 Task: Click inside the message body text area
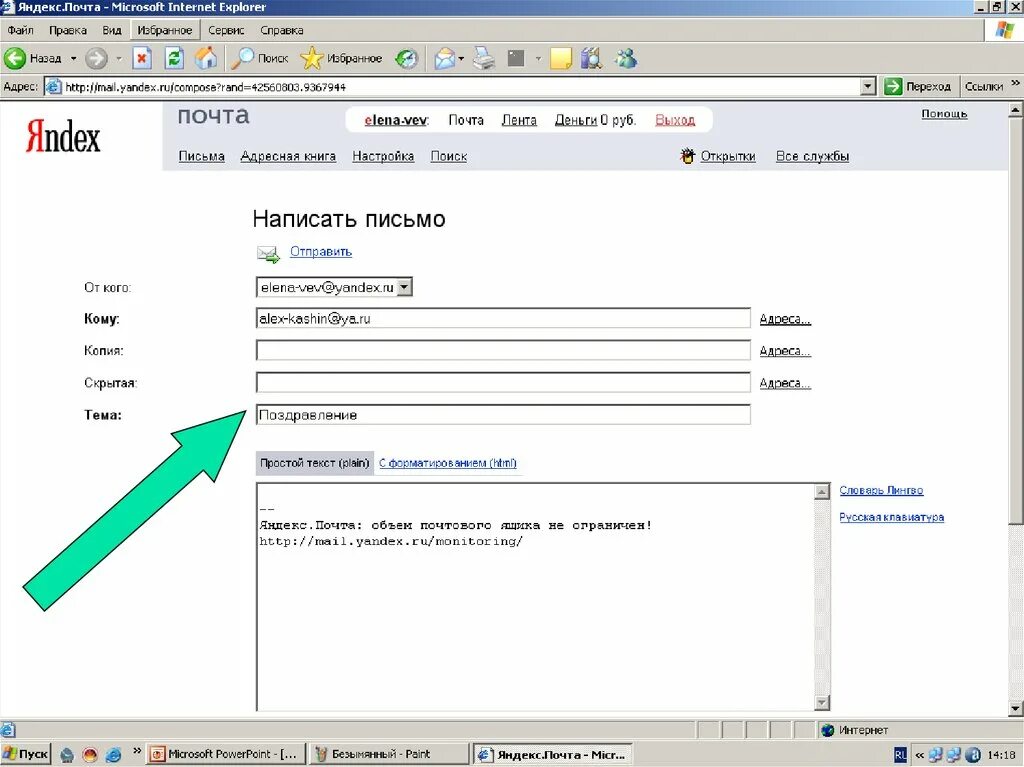pyautogui.click(x=536, y=596)
